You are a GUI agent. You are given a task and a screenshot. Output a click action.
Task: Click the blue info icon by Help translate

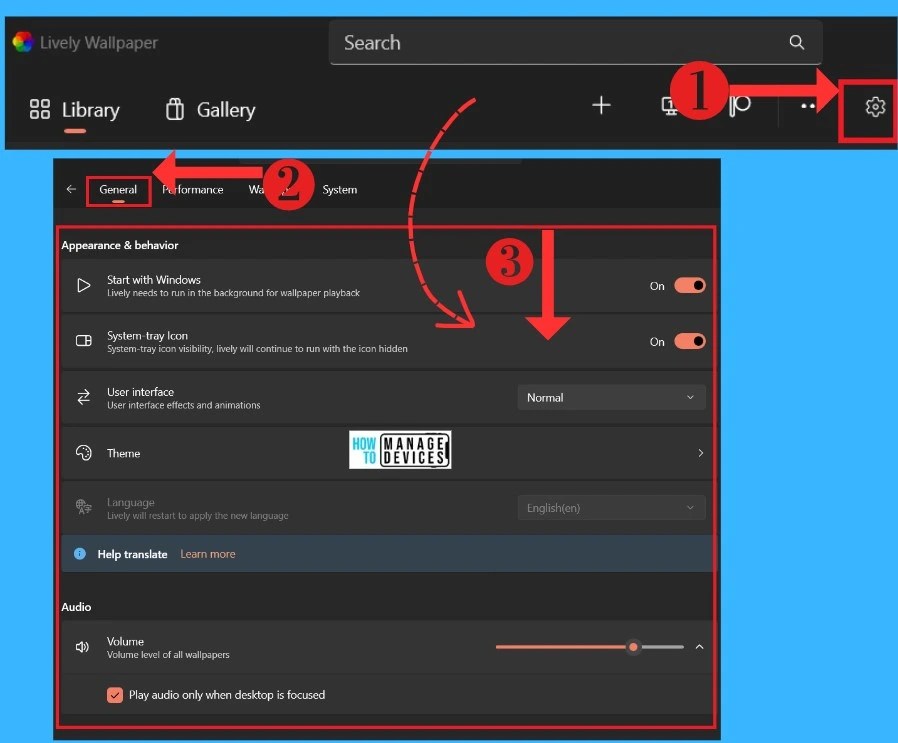coord(80,553)
